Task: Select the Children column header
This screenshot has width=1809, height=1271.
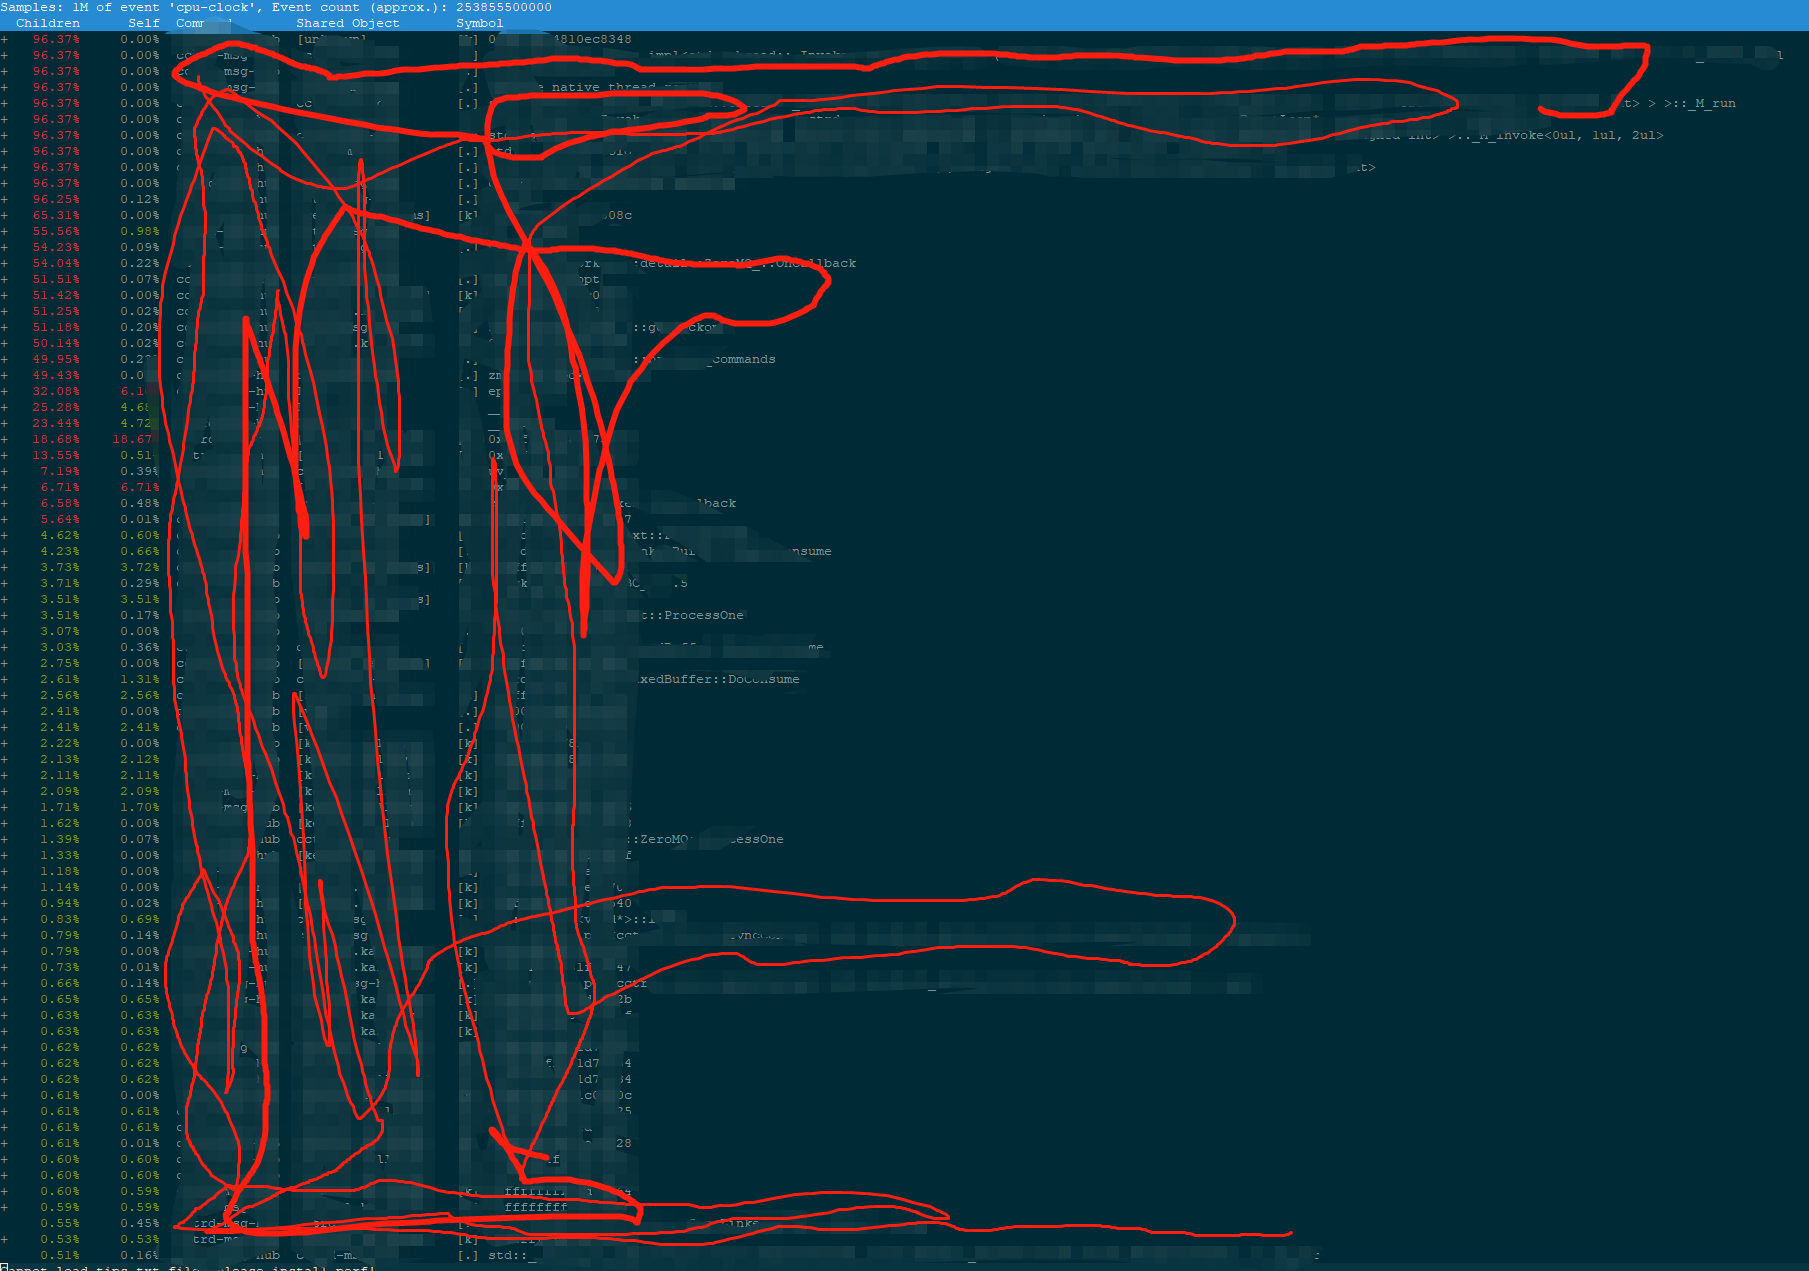Action: (48, 24)
